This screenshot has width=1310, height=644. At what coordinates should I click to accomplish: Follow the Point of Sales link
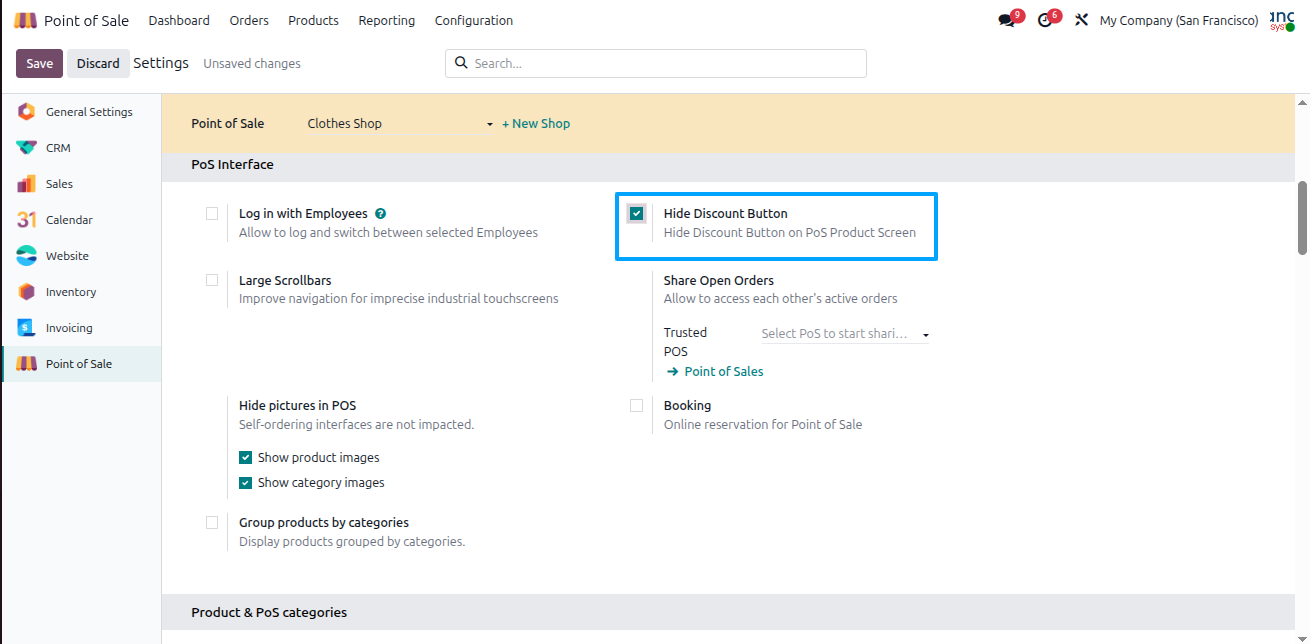click(x=724, y=371)
